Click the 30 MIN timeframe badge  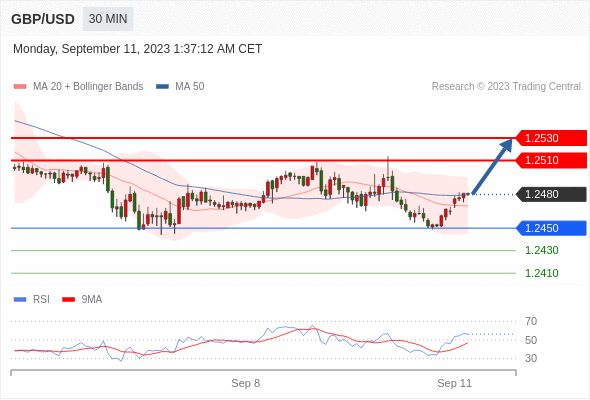tap(108, 19)
